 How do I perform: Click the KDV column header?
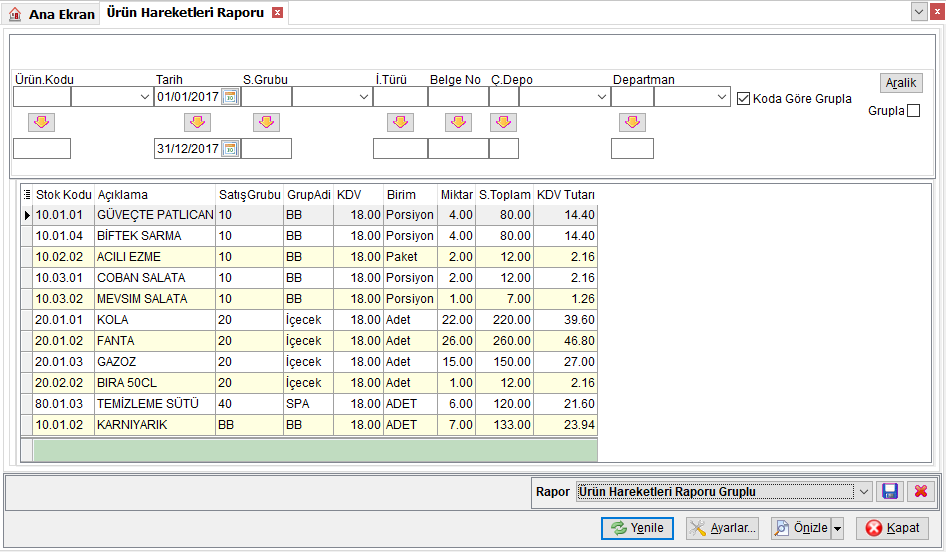(359, 194)
